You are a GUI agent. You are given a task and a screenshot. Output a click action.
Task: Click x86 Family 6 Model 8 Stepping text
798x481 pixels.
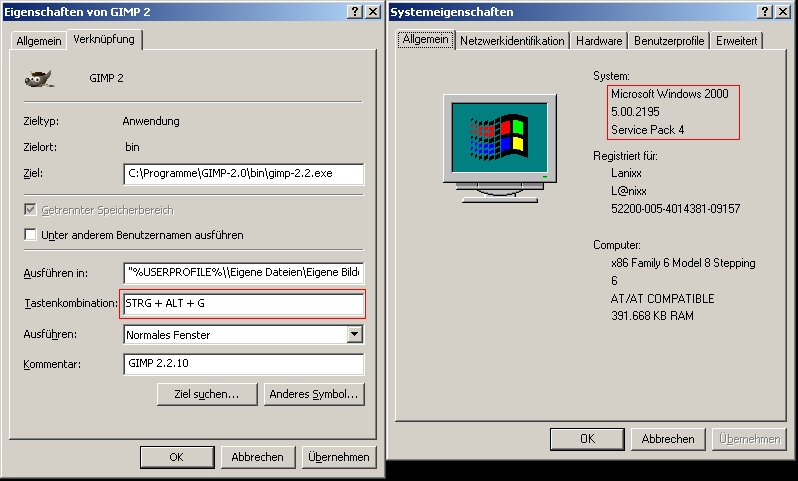click(683, 263)
